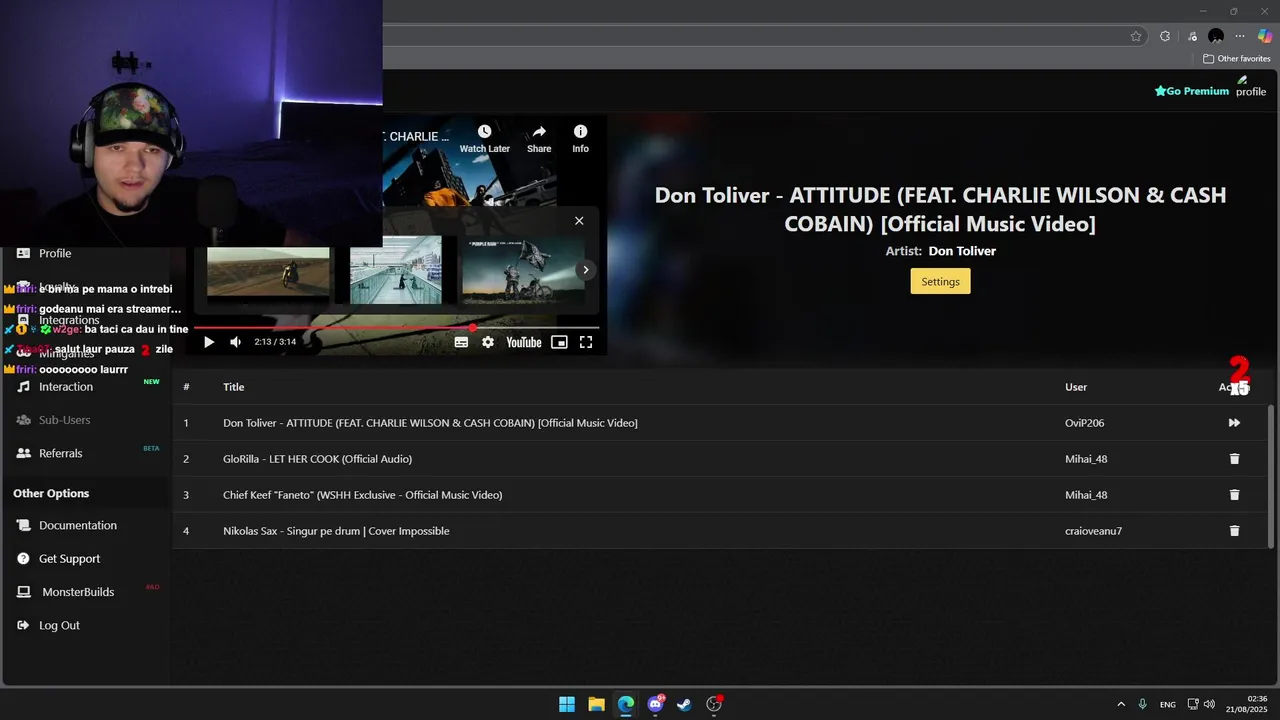The height and width of the screenshot is (720, 1280).
Task: Click the page vertical scrollbar
Action: [x=1272, y=476]
